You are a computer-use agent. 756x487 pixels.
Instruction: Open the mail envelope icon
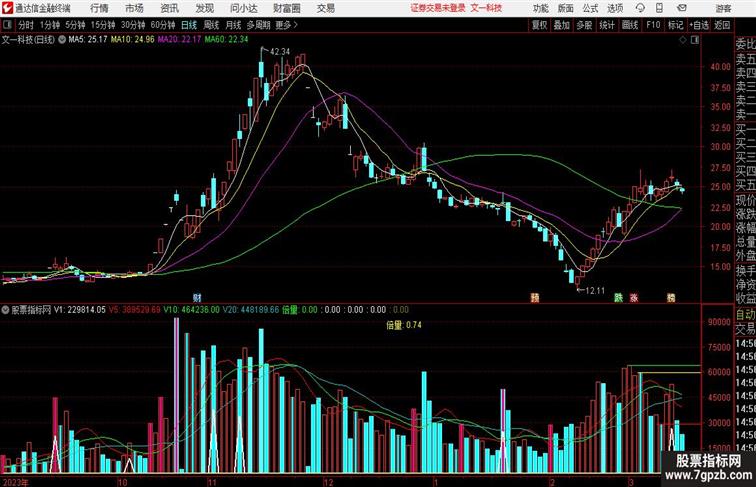[682, 8]
